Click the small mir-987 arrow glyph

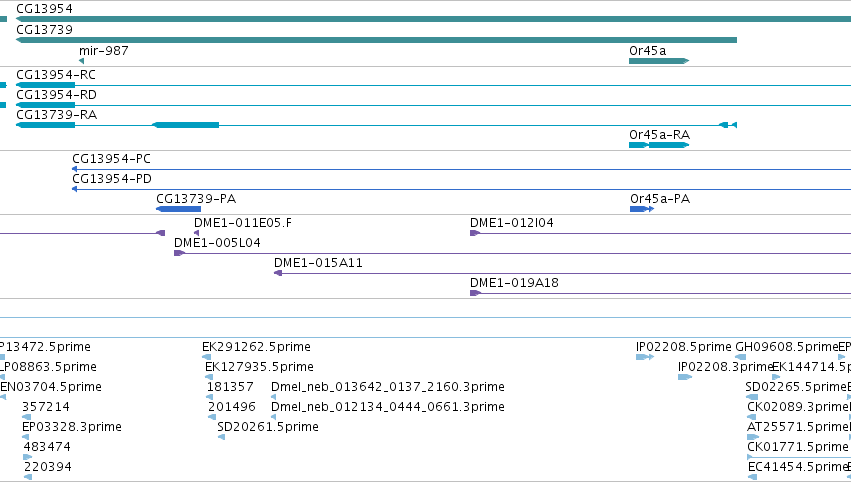(x=81, y=61)
